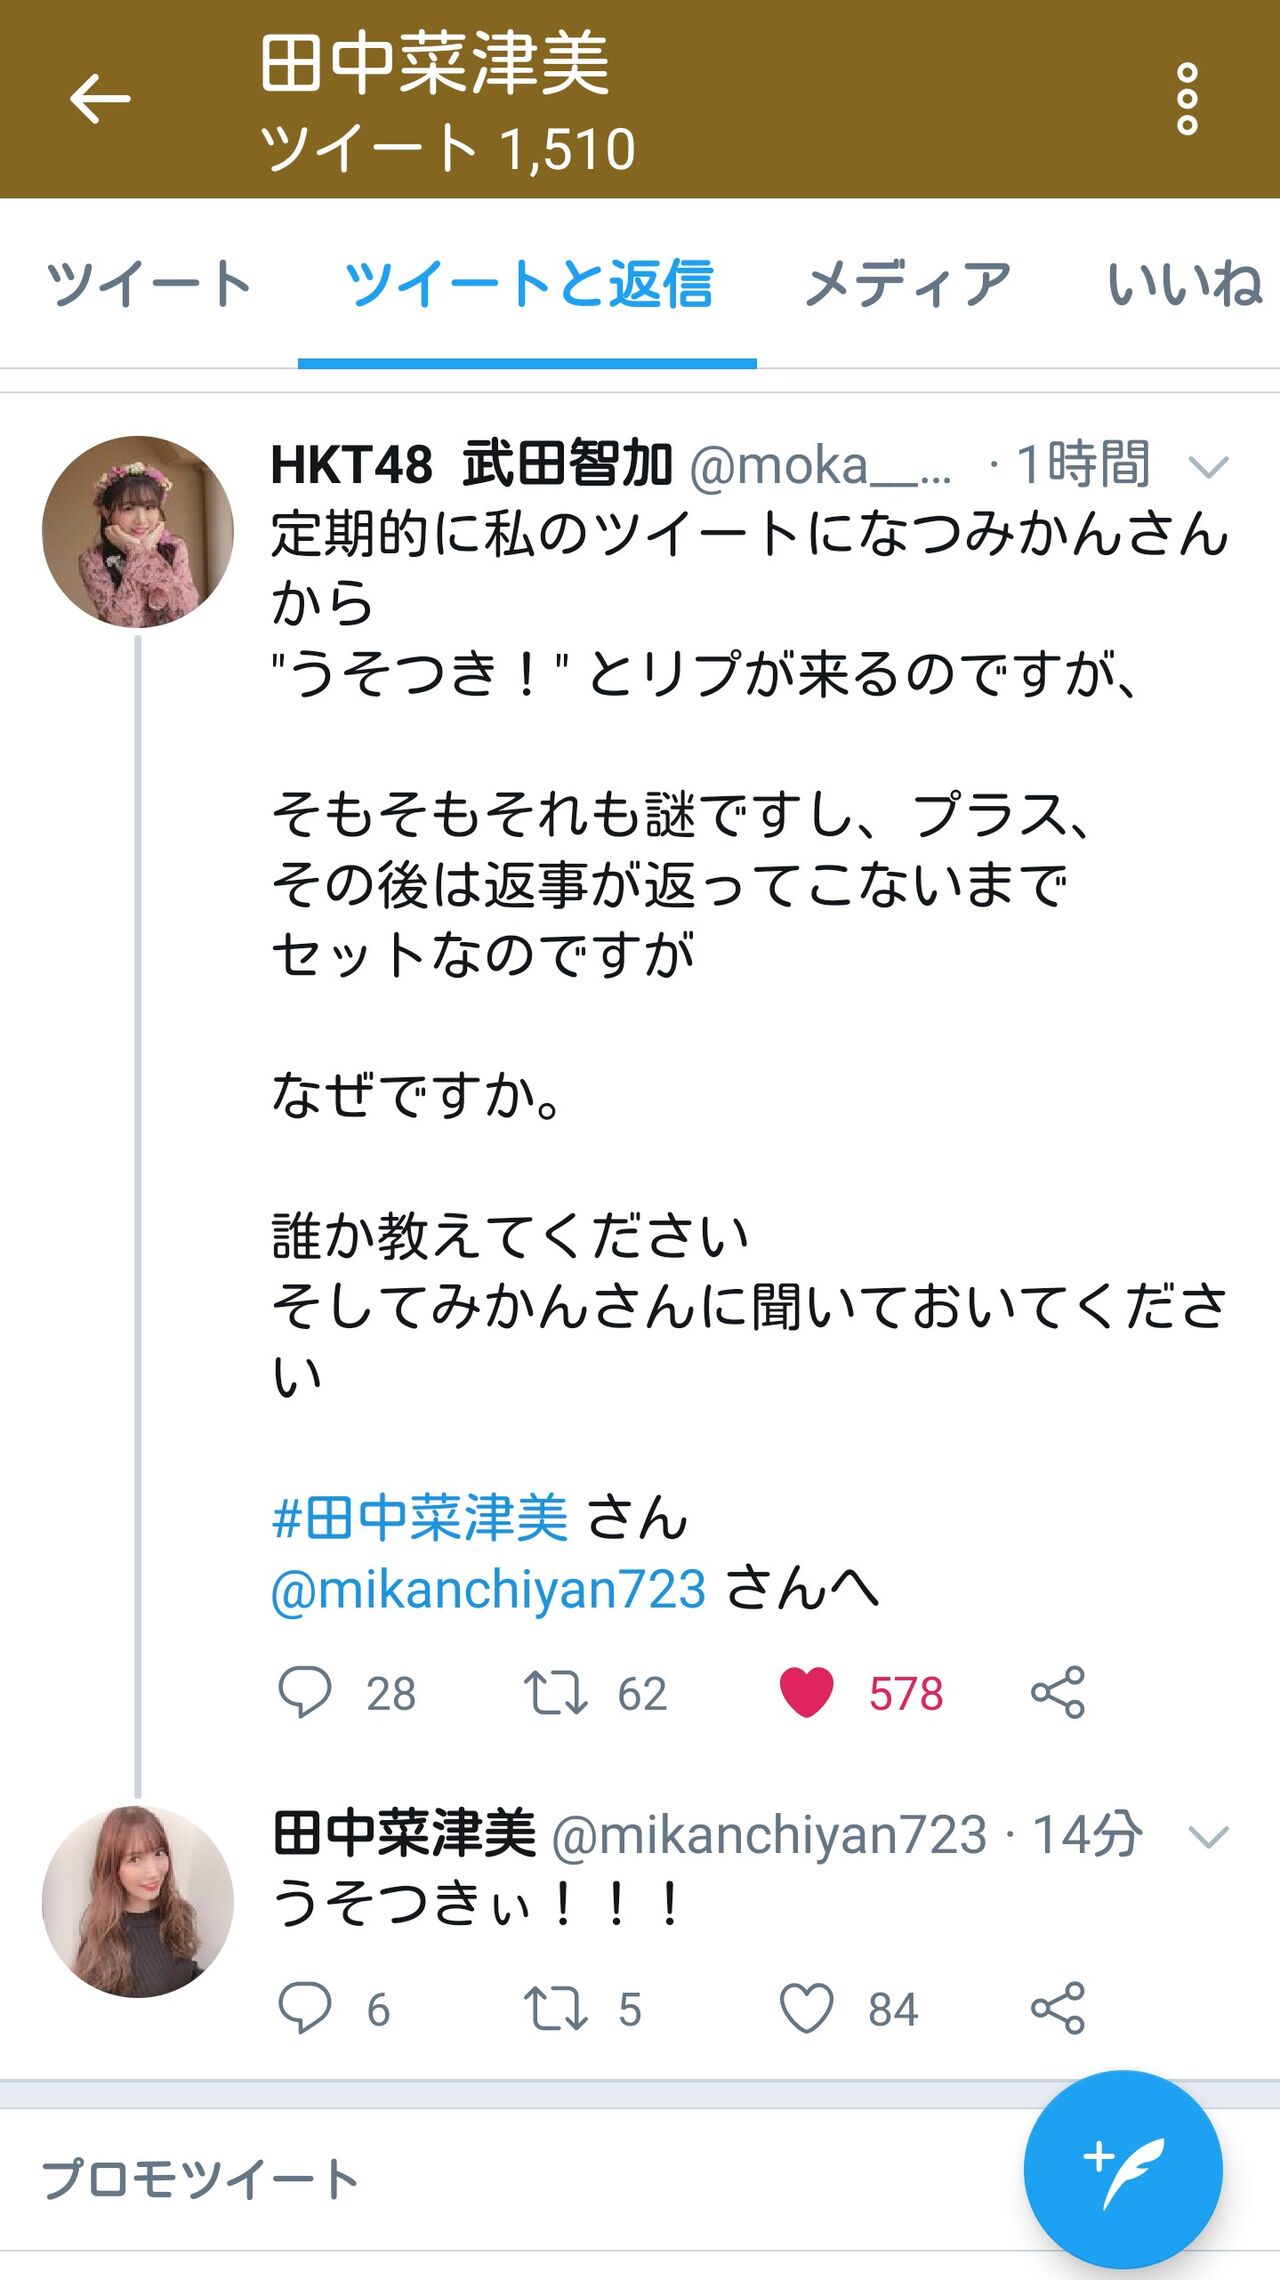This screenshot has width=1280, height=2280.
Task: Share the 武田智加 tweet
Action: (1058, 1692)
